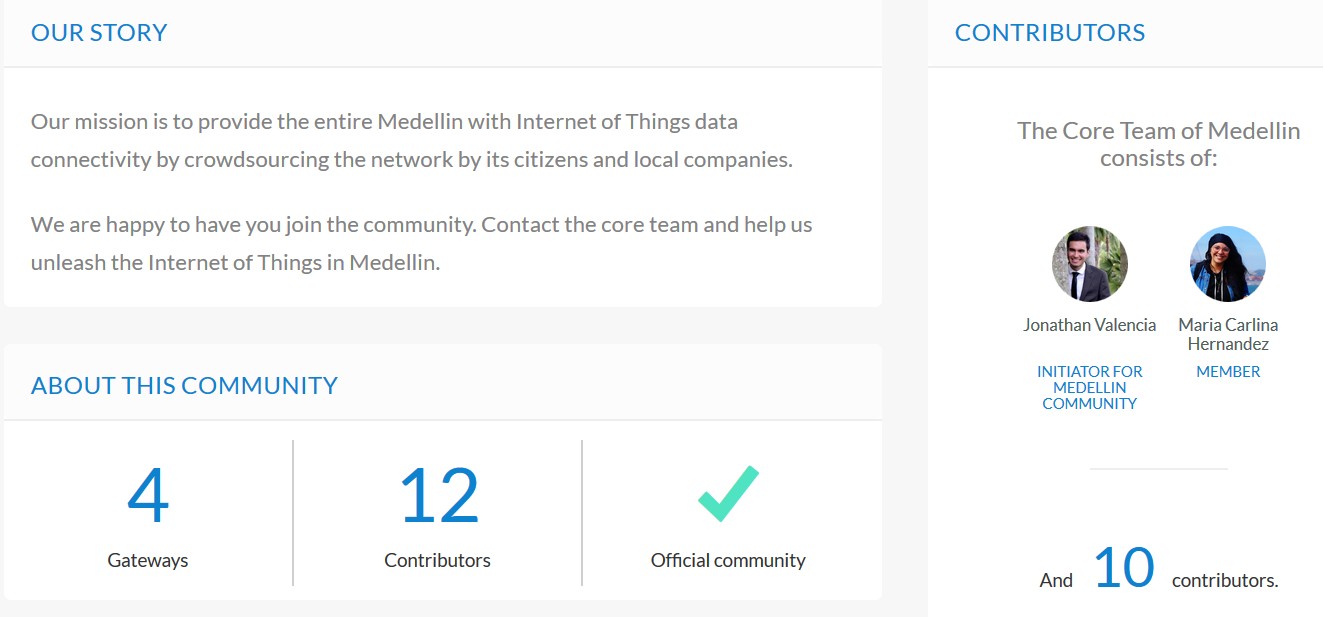
Task: Click the OUR STORY heading
Action: coord(99,32)
